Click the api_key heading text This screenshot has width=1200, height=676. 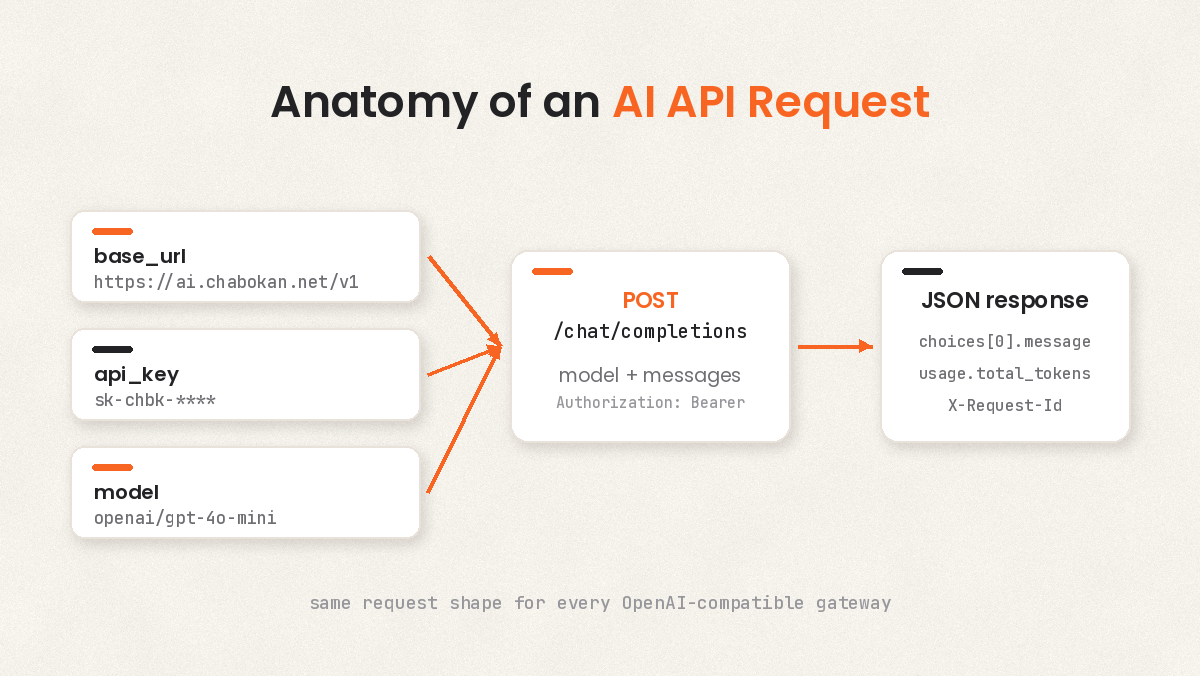136,374
